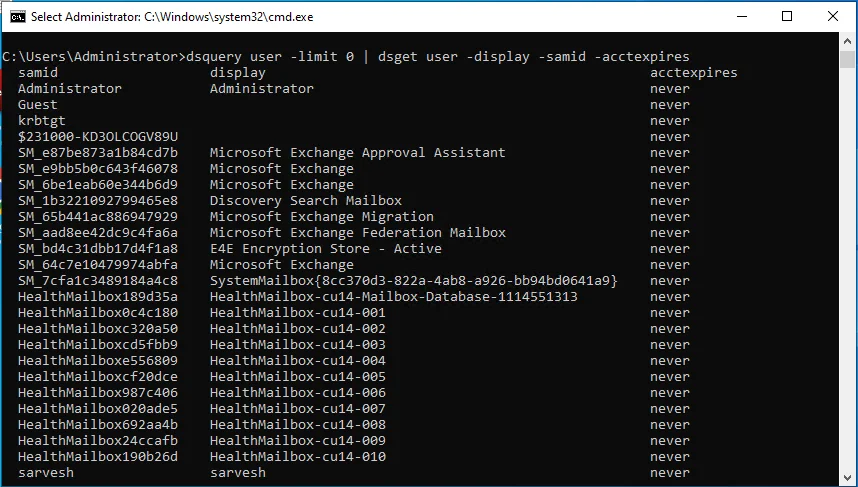Viewport: 858px width, 487px height.
Task: Click 'Microsoft Exchange Migration' display name
Action: click(x=322, y=216)
